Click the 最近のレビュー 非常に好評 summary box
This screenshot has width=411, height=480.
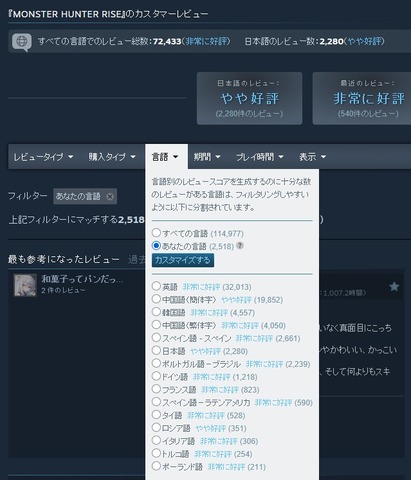(362, 99)
